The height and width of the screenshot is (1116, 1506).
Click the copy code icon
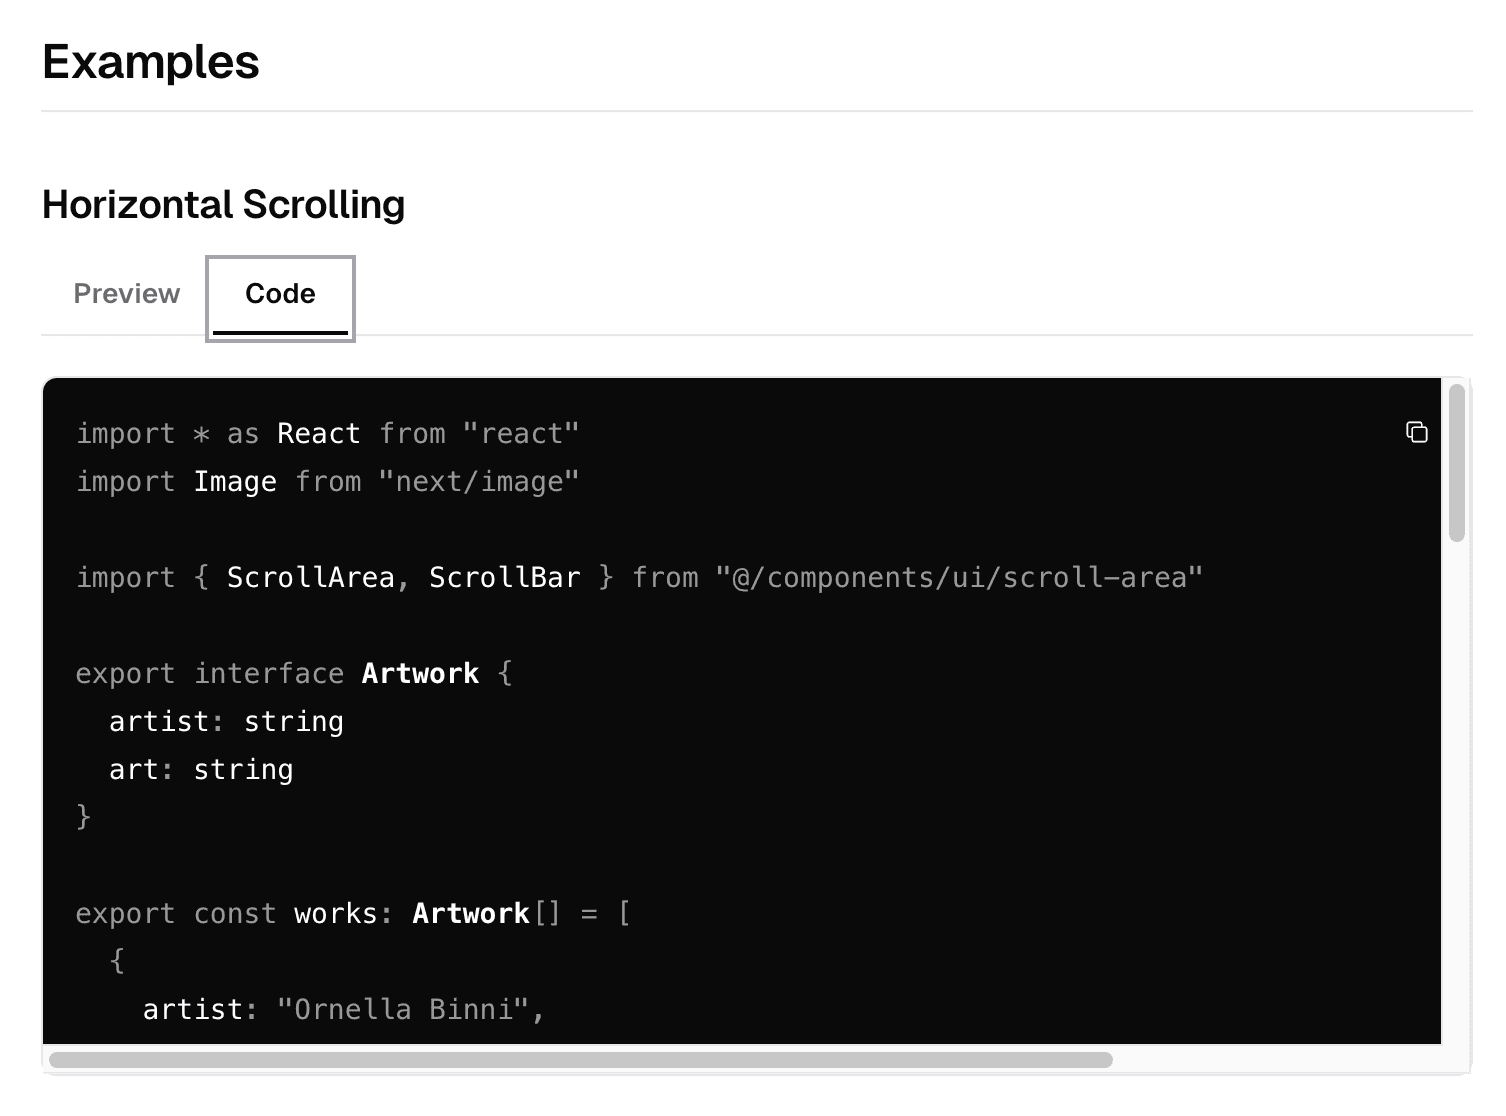pyautogui.click(x=1416, y=432)
